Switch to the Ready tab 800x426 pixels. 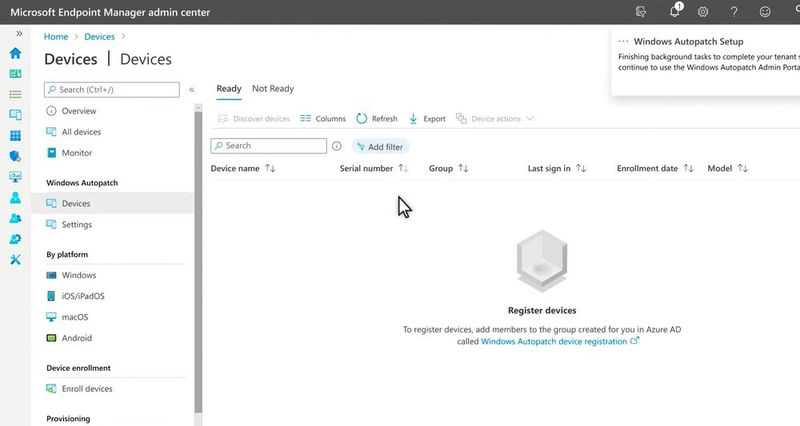click(229, 89)
